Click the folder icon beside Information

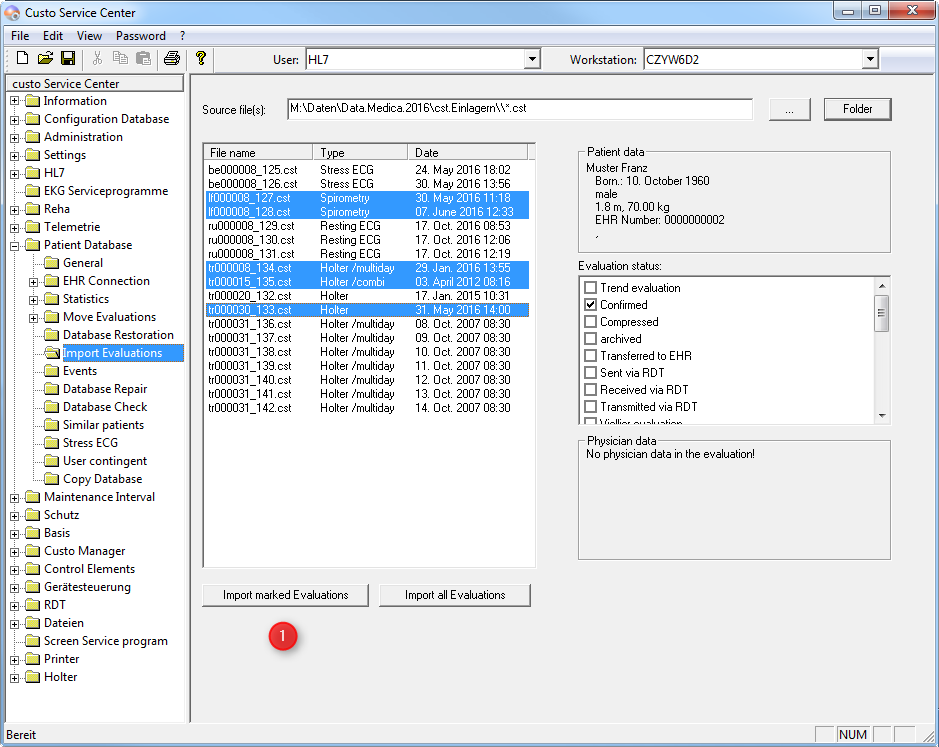pyautogui.click(x=33, y=101)
